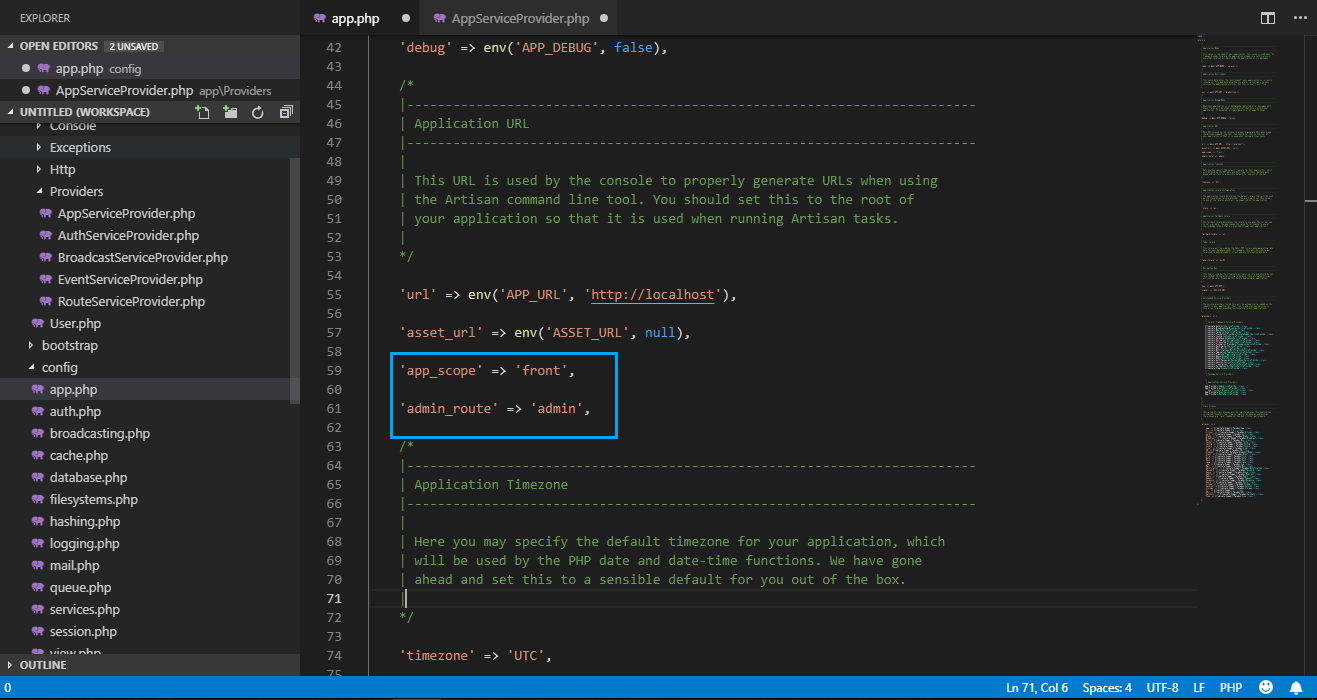1317x700 pixels.
Task: Switch to the AppServiceProvider.php editor tab
Action: pyautogui.click(x=521, y=19)
